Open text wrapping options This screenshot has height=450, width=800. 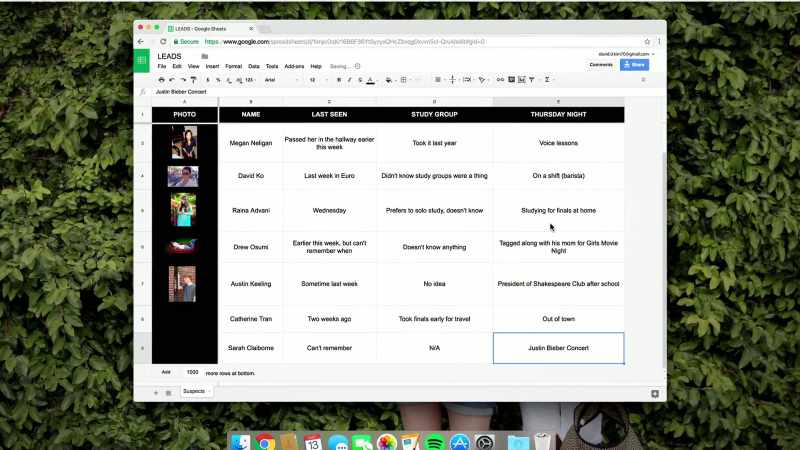pos(467,80)
